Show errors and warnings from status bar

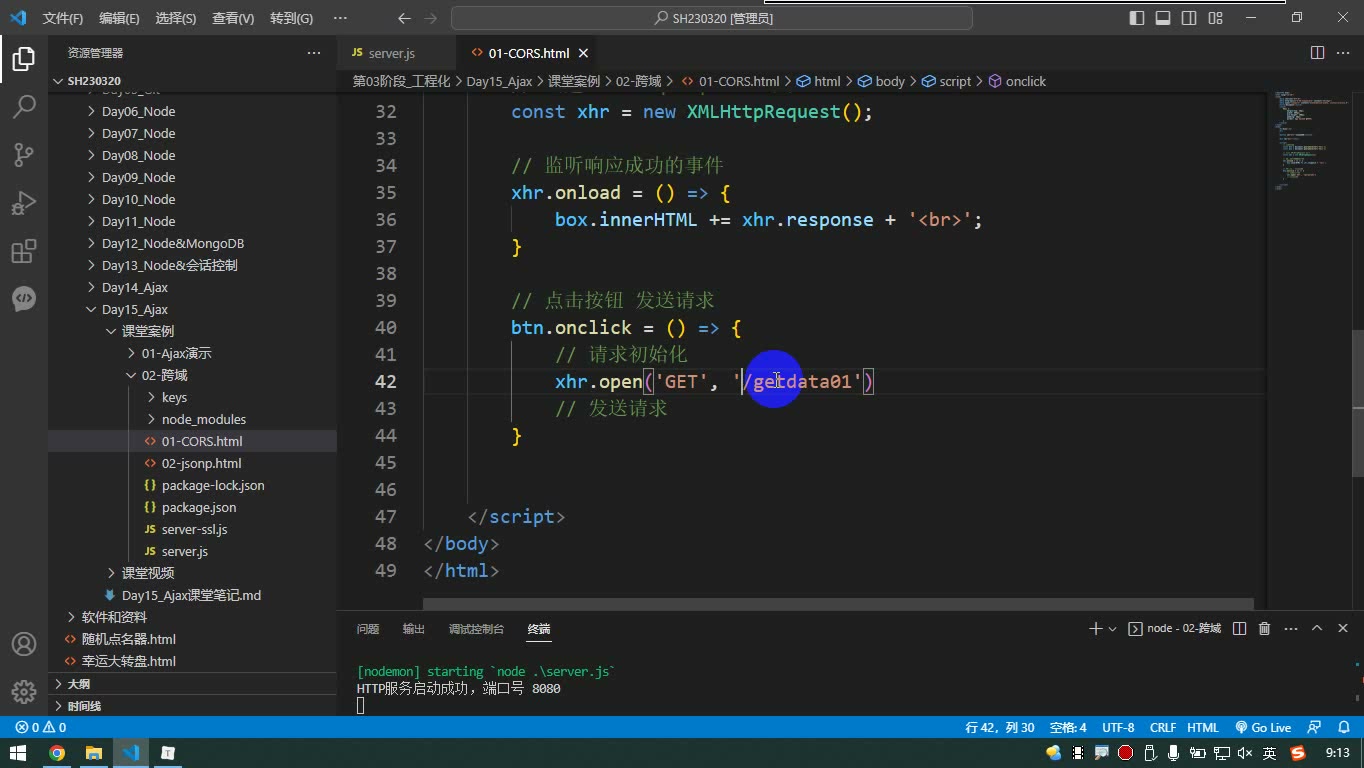[41, 727]
